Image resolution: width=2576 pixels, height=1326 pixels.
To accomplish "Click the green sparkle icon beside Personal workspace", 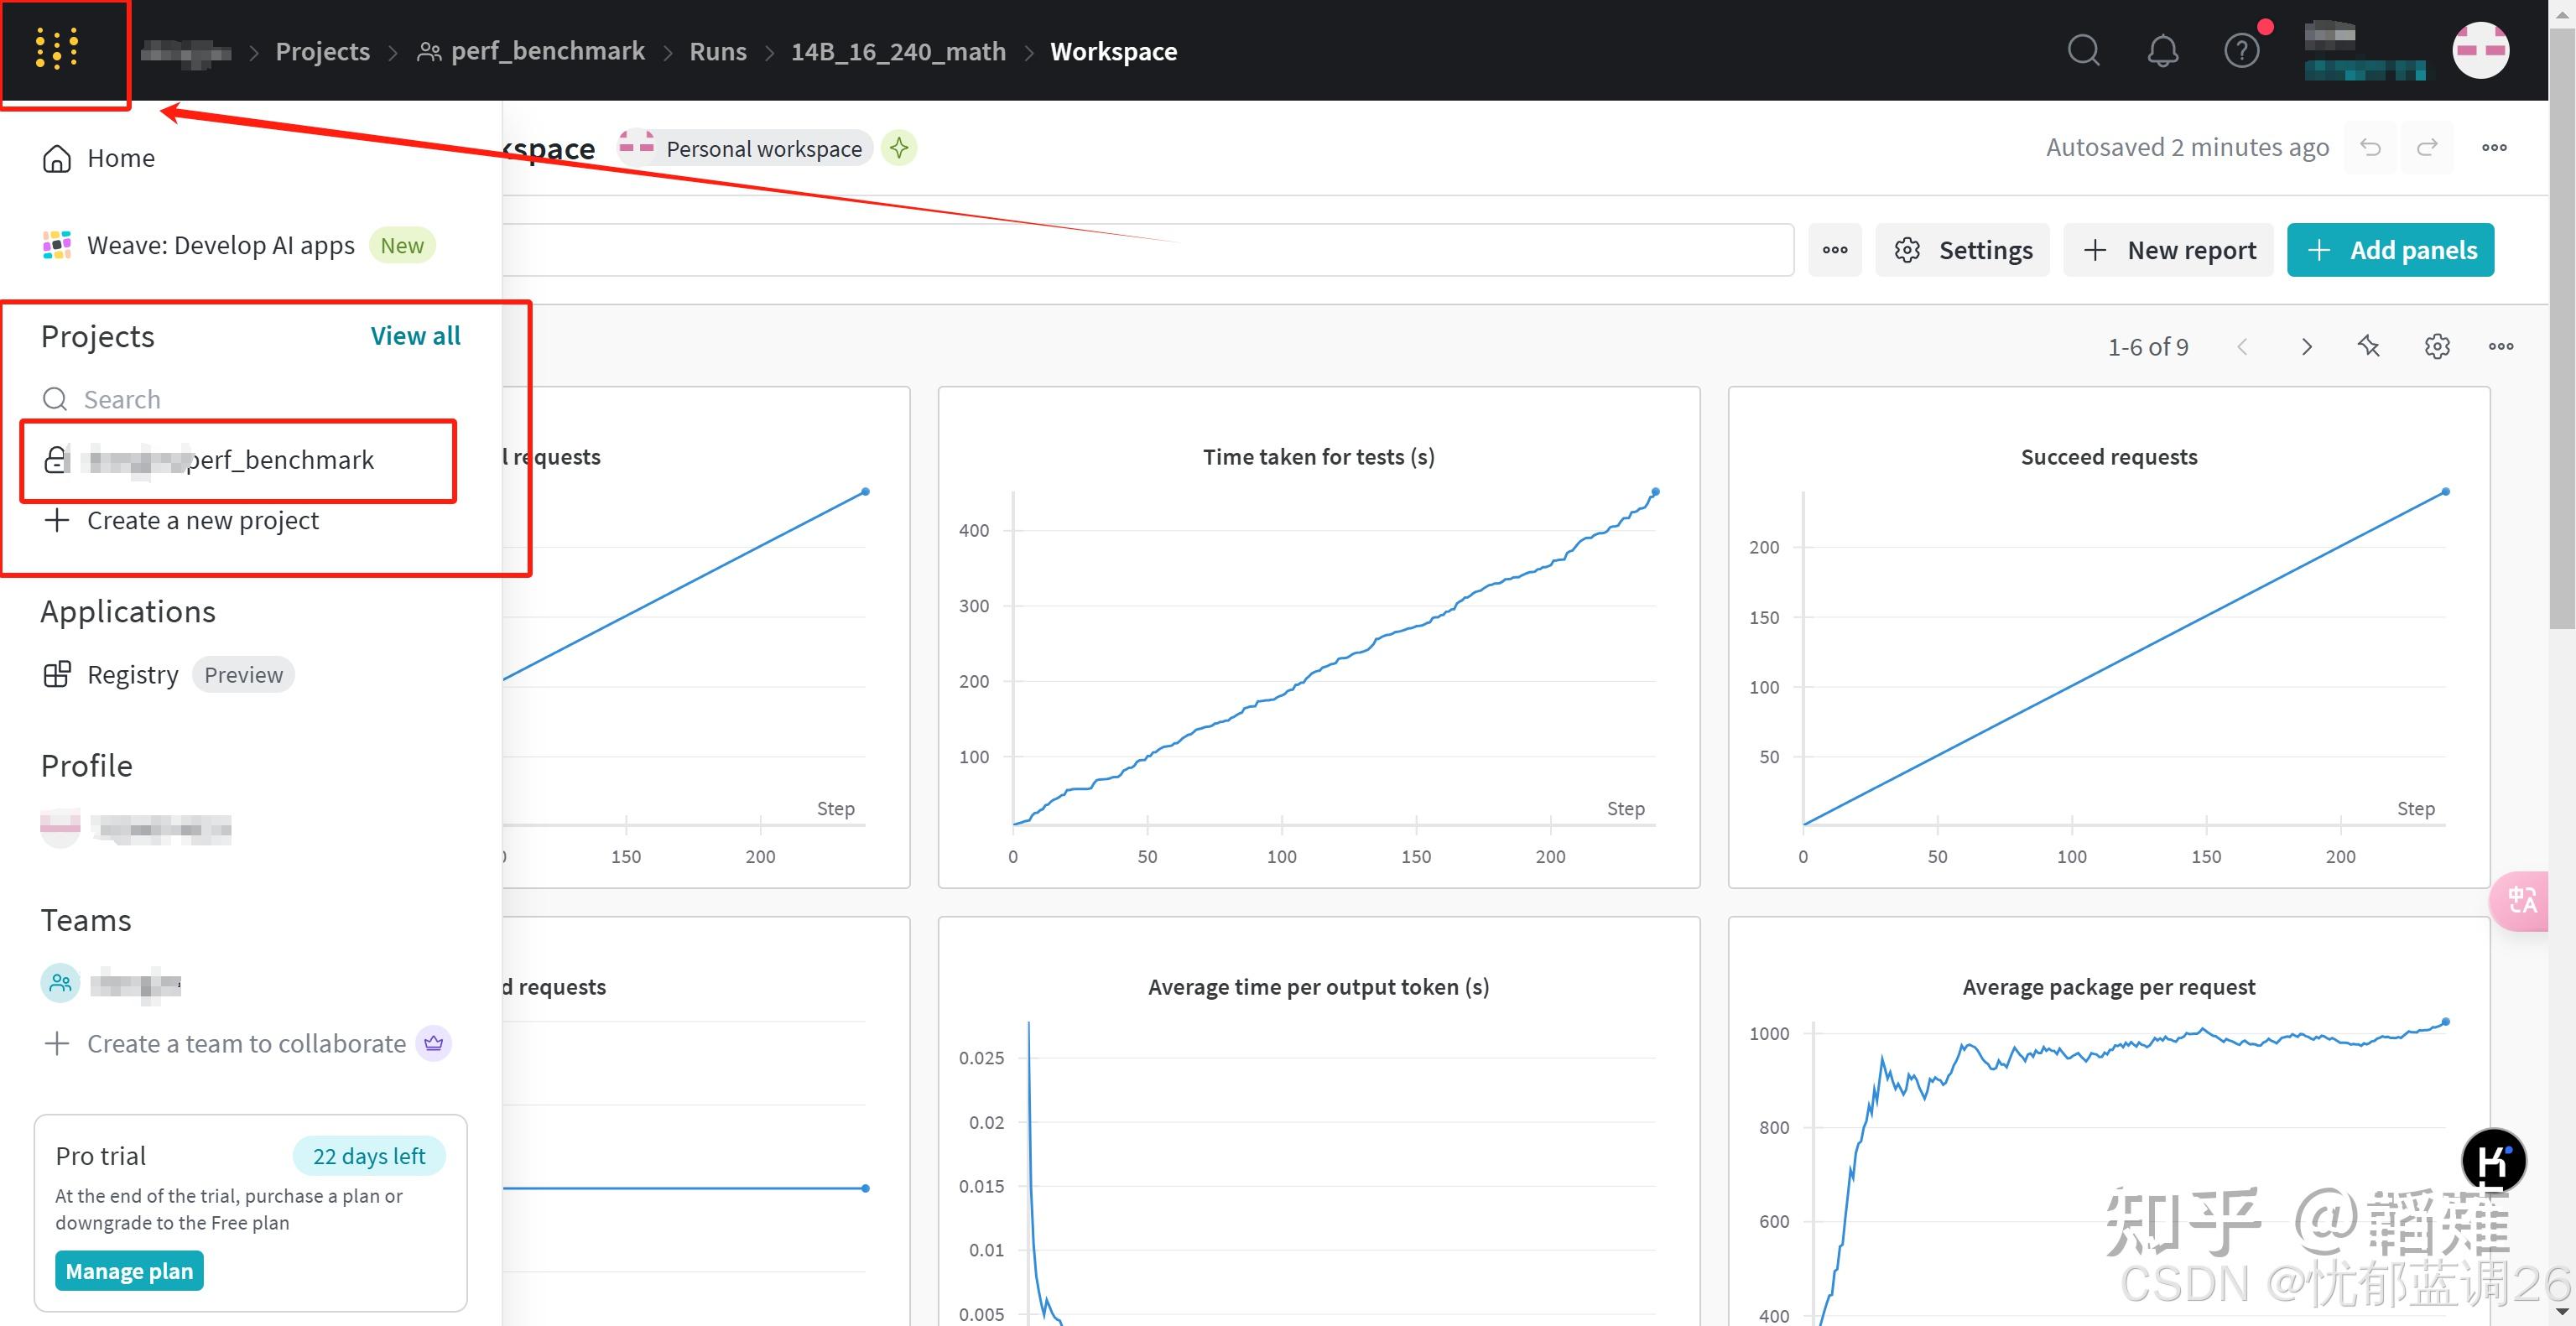I will tap(899, 148).
